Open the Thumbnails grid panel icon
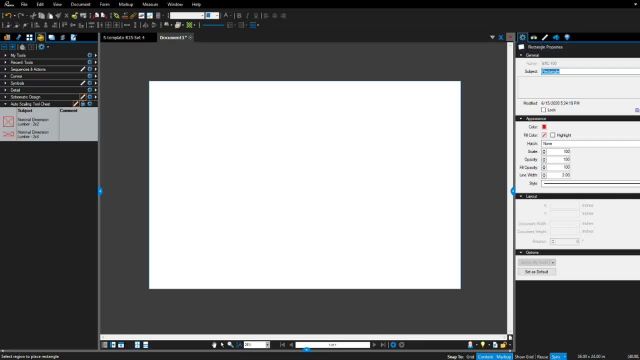640x360 pixels. point(29,37)
